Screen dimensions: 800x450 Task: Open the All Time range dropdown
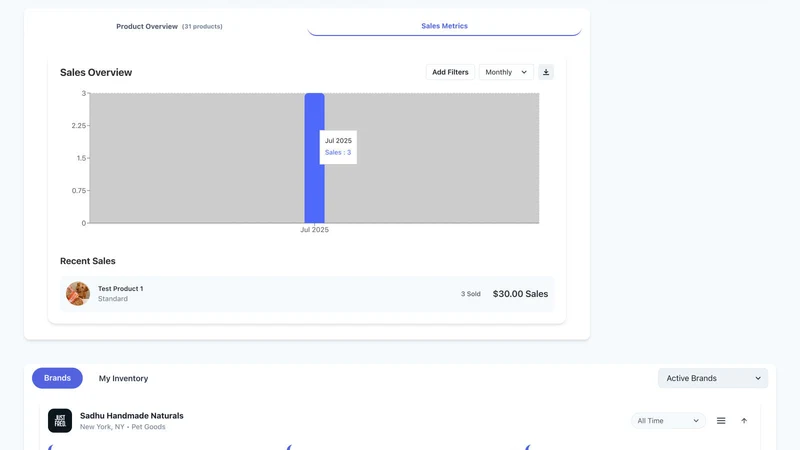pos(668,421)
